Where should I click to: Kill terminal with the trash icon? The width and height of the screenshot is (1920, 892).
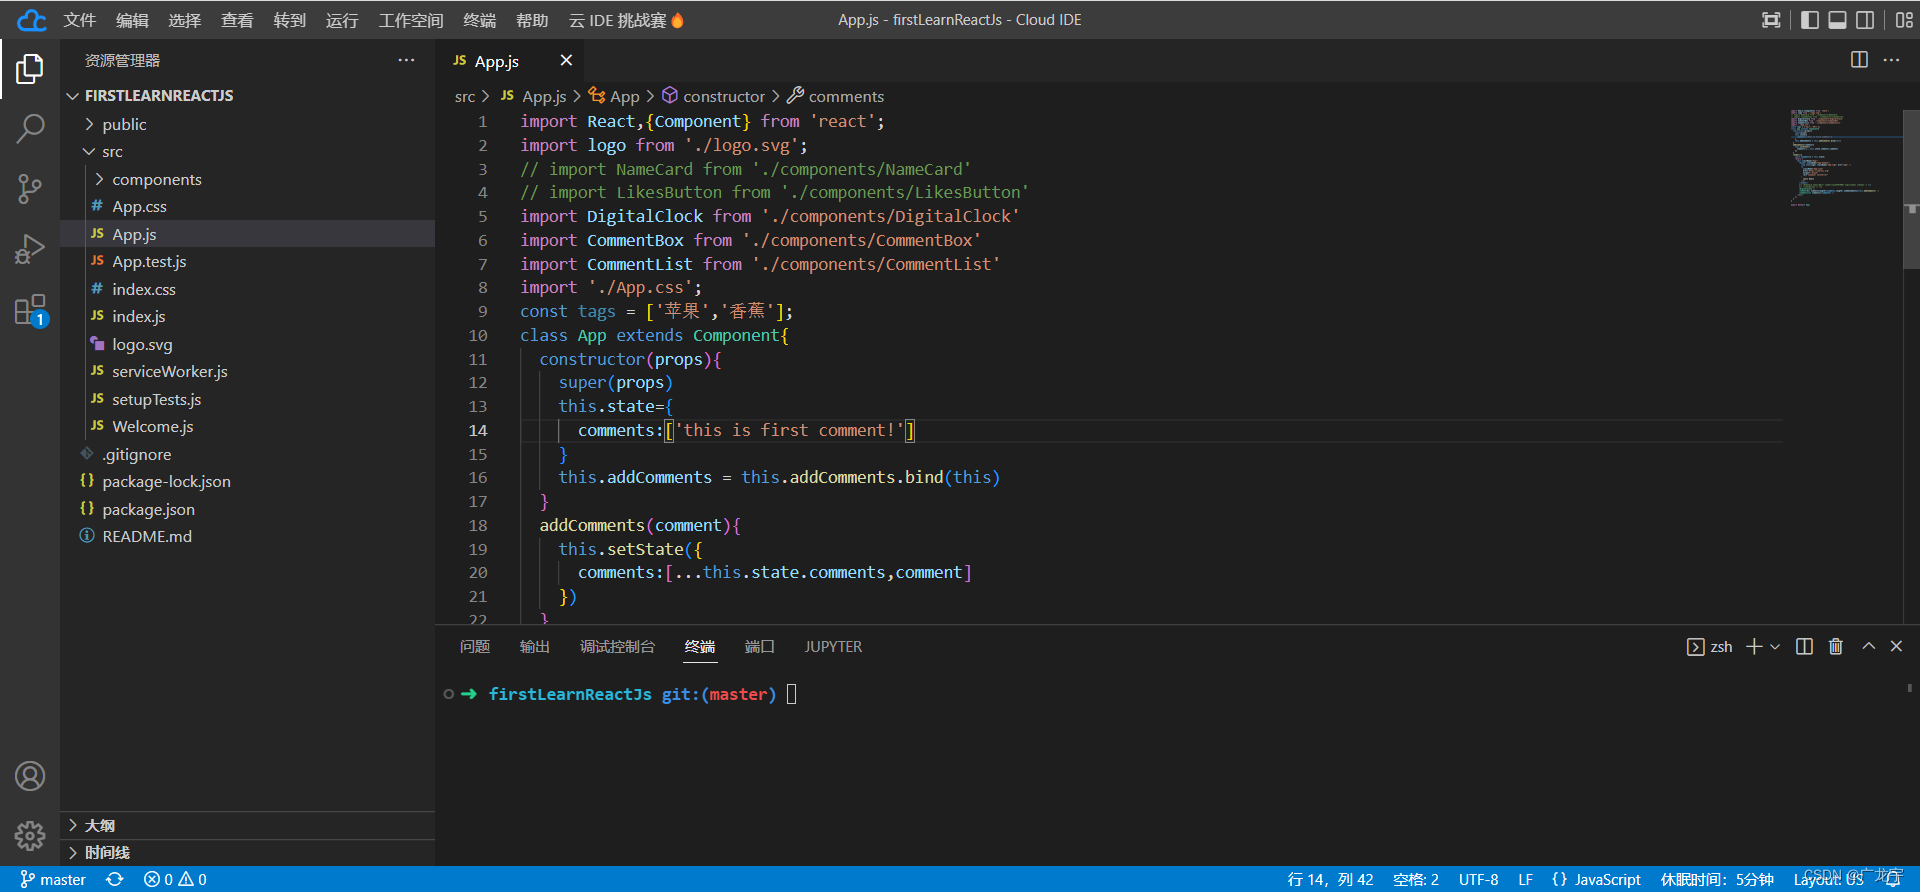[1836, 647]
